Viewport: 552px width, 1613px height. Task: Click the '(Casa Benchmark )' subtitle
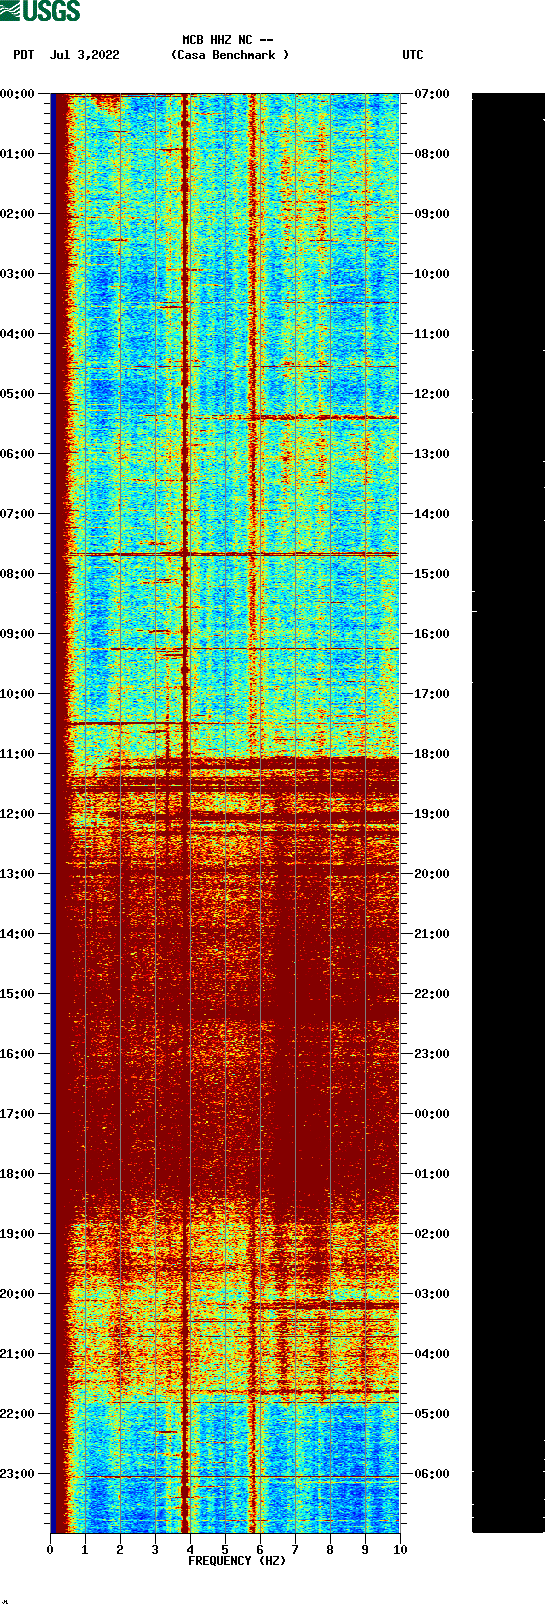(230, 55)
